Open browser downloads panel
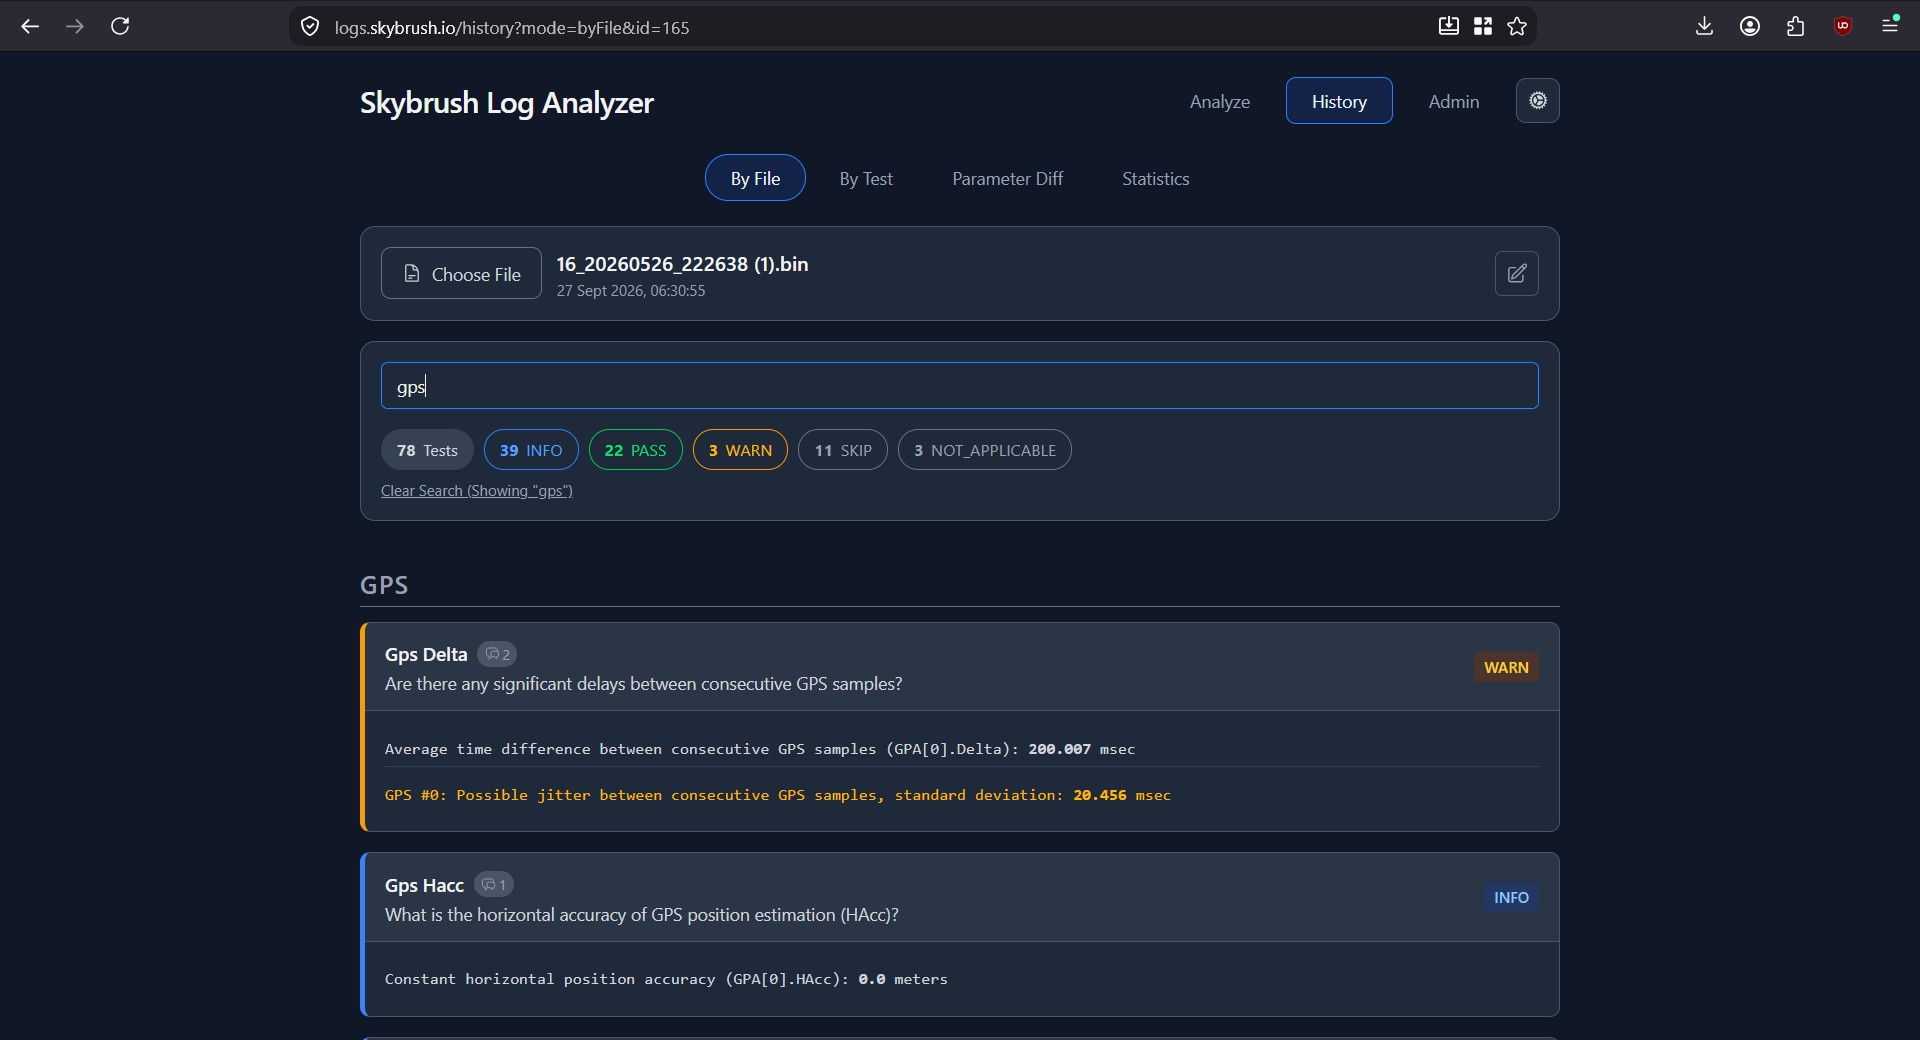This screenshot has height=1040, width=1920. click(1705, 27)
